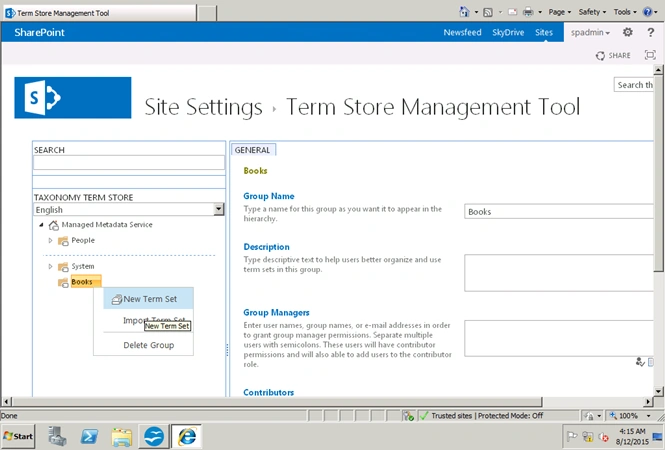The width and height of the screenshot is (665, 450).
Task: Open the Newsfeed link
Action: [x=462, y=32]
